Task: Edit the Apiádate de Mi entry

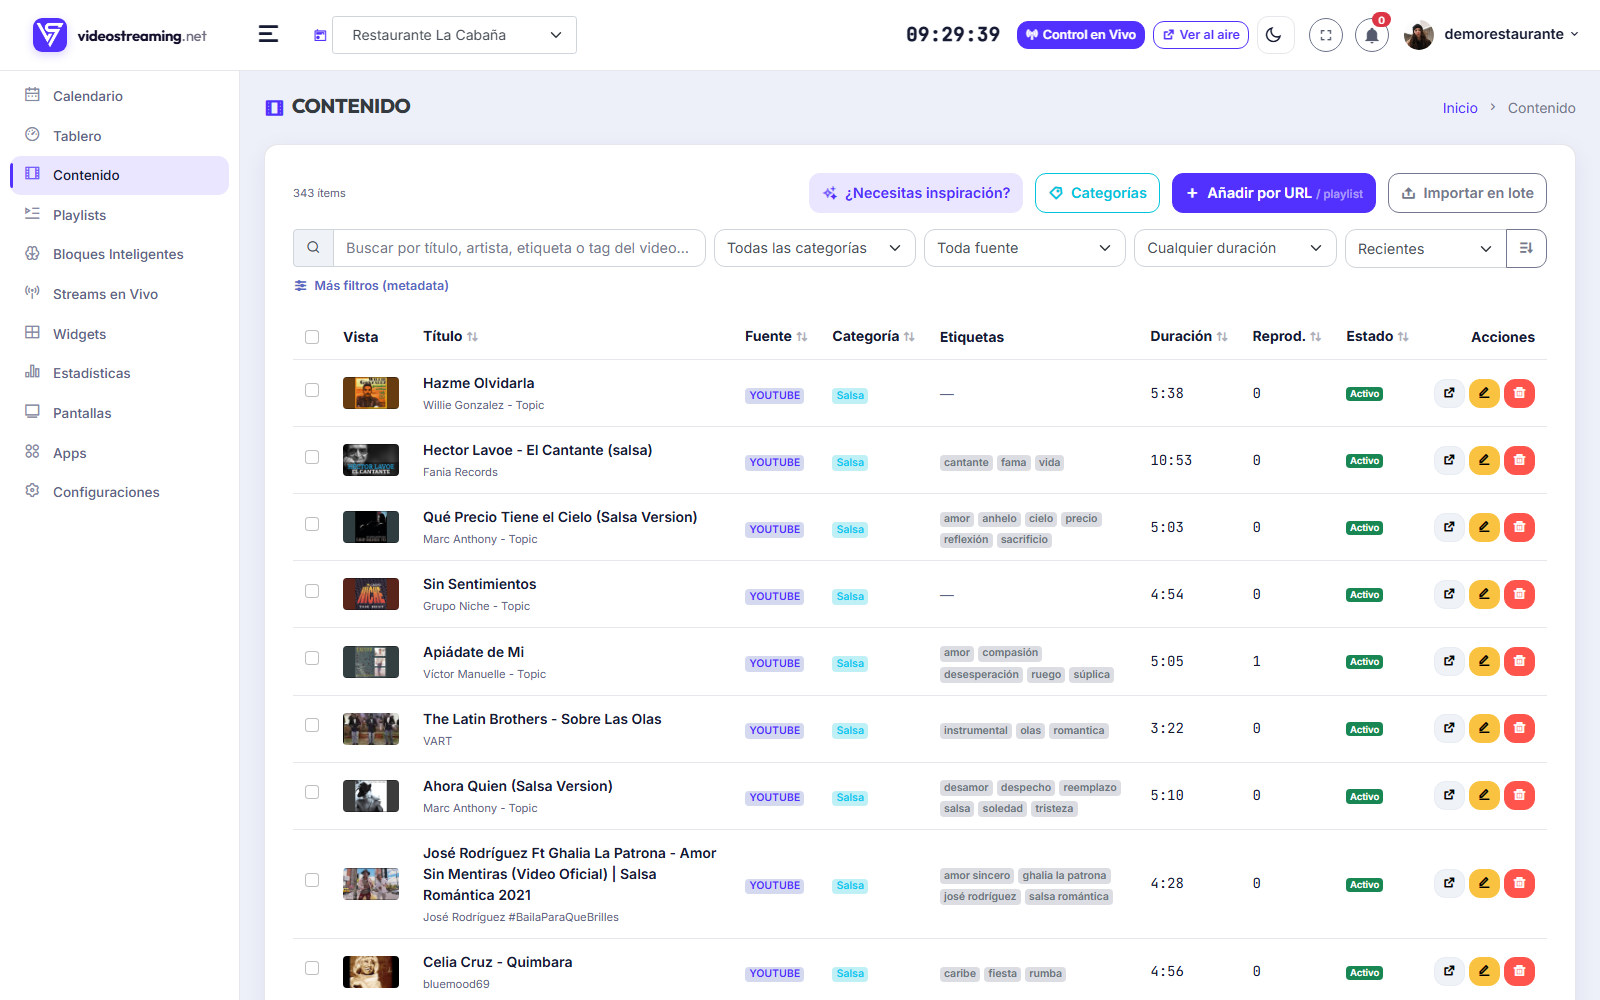Action: (1484, 661)
